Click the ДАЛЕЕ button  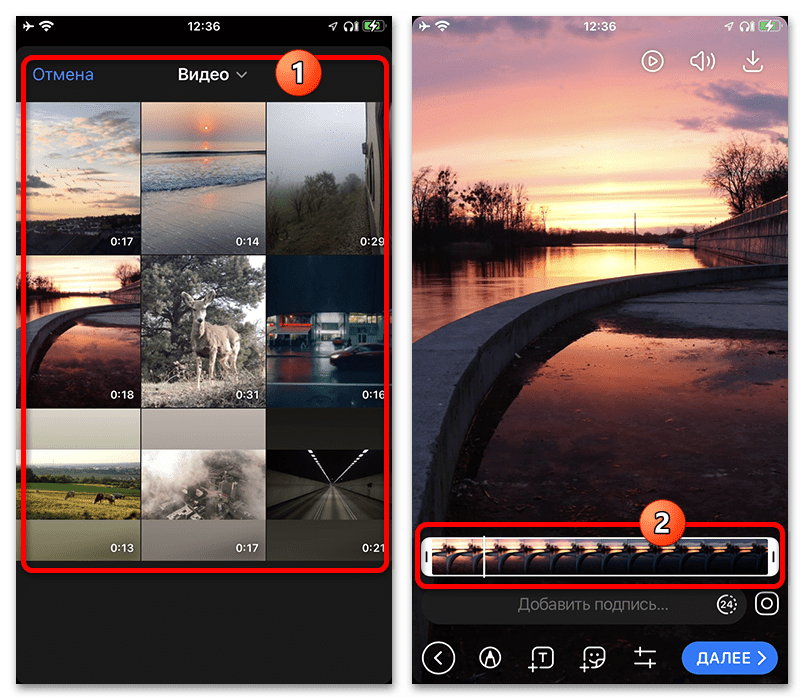coord(730,657)
